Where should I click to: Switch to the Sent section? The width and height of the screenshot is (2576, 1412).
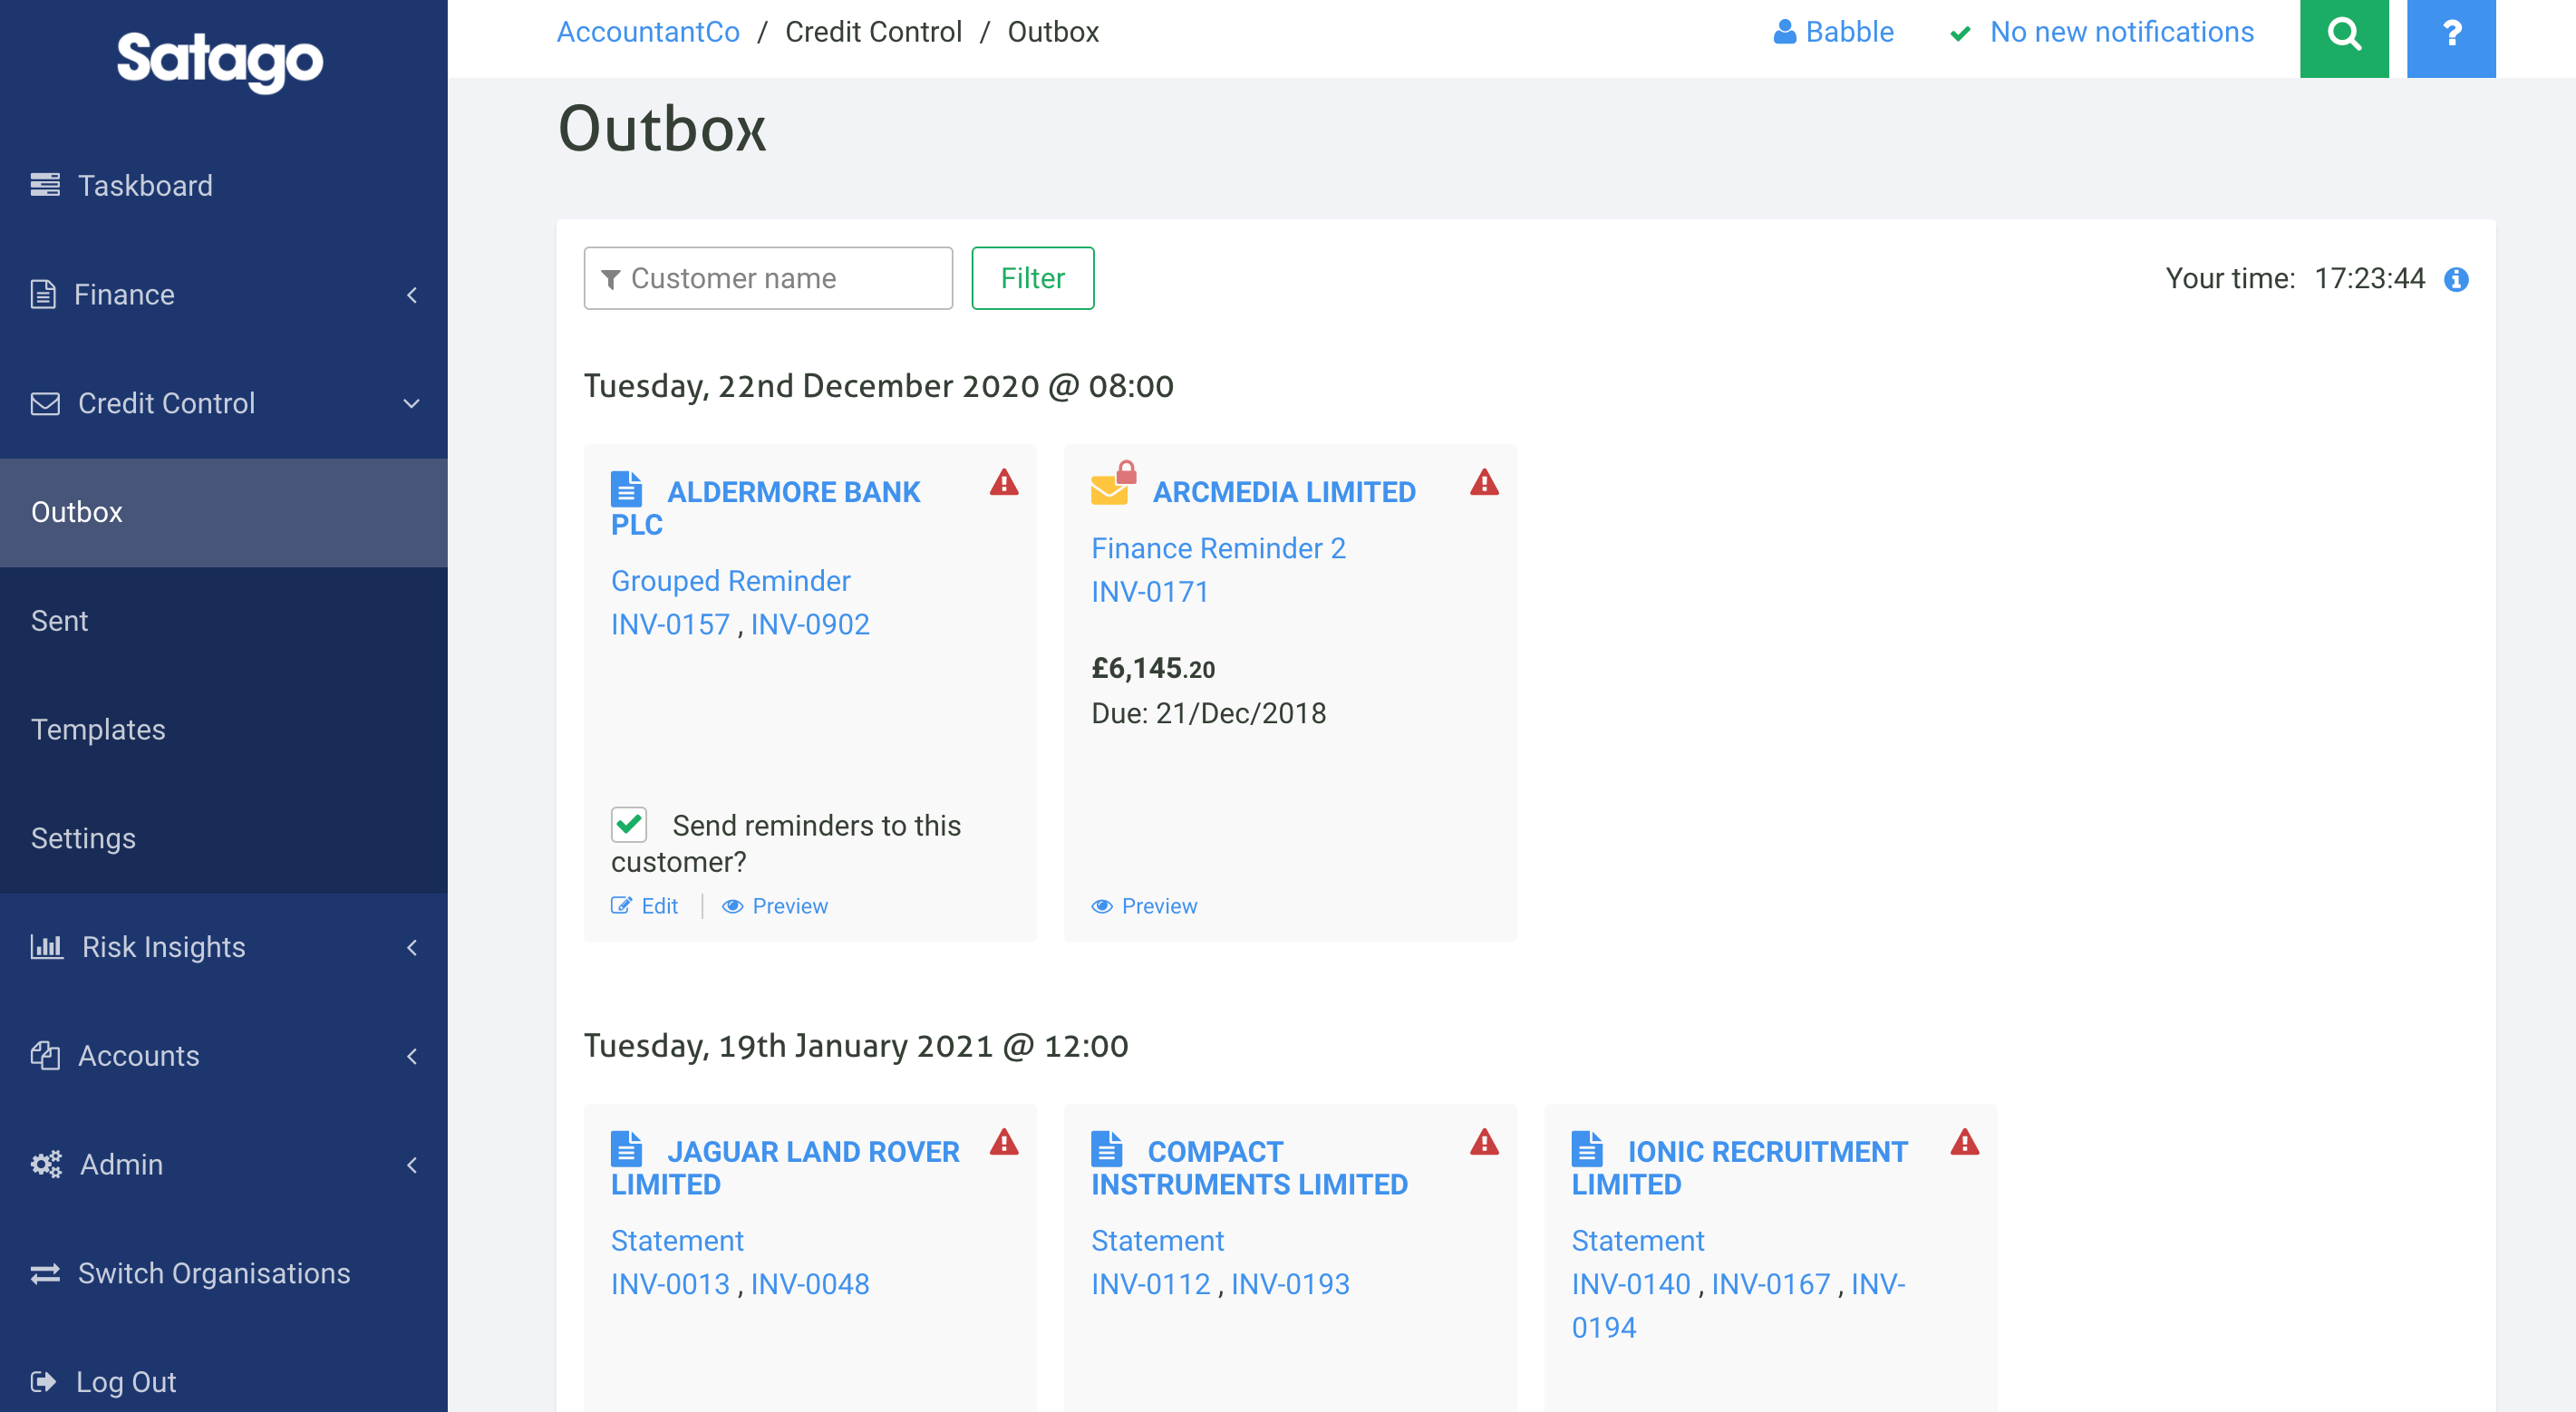[59, 620]
